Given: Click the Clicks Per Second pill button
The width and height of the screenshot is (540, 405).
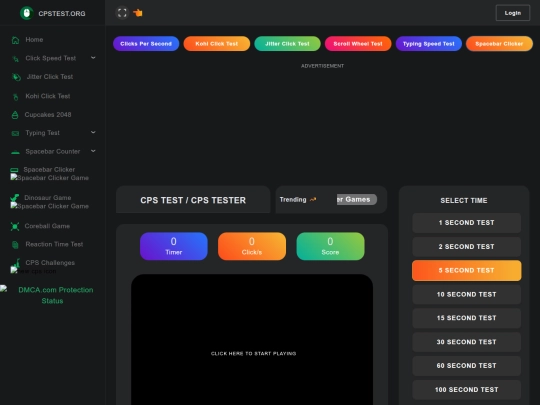Looking at the screenshot, I should point(146,44).
